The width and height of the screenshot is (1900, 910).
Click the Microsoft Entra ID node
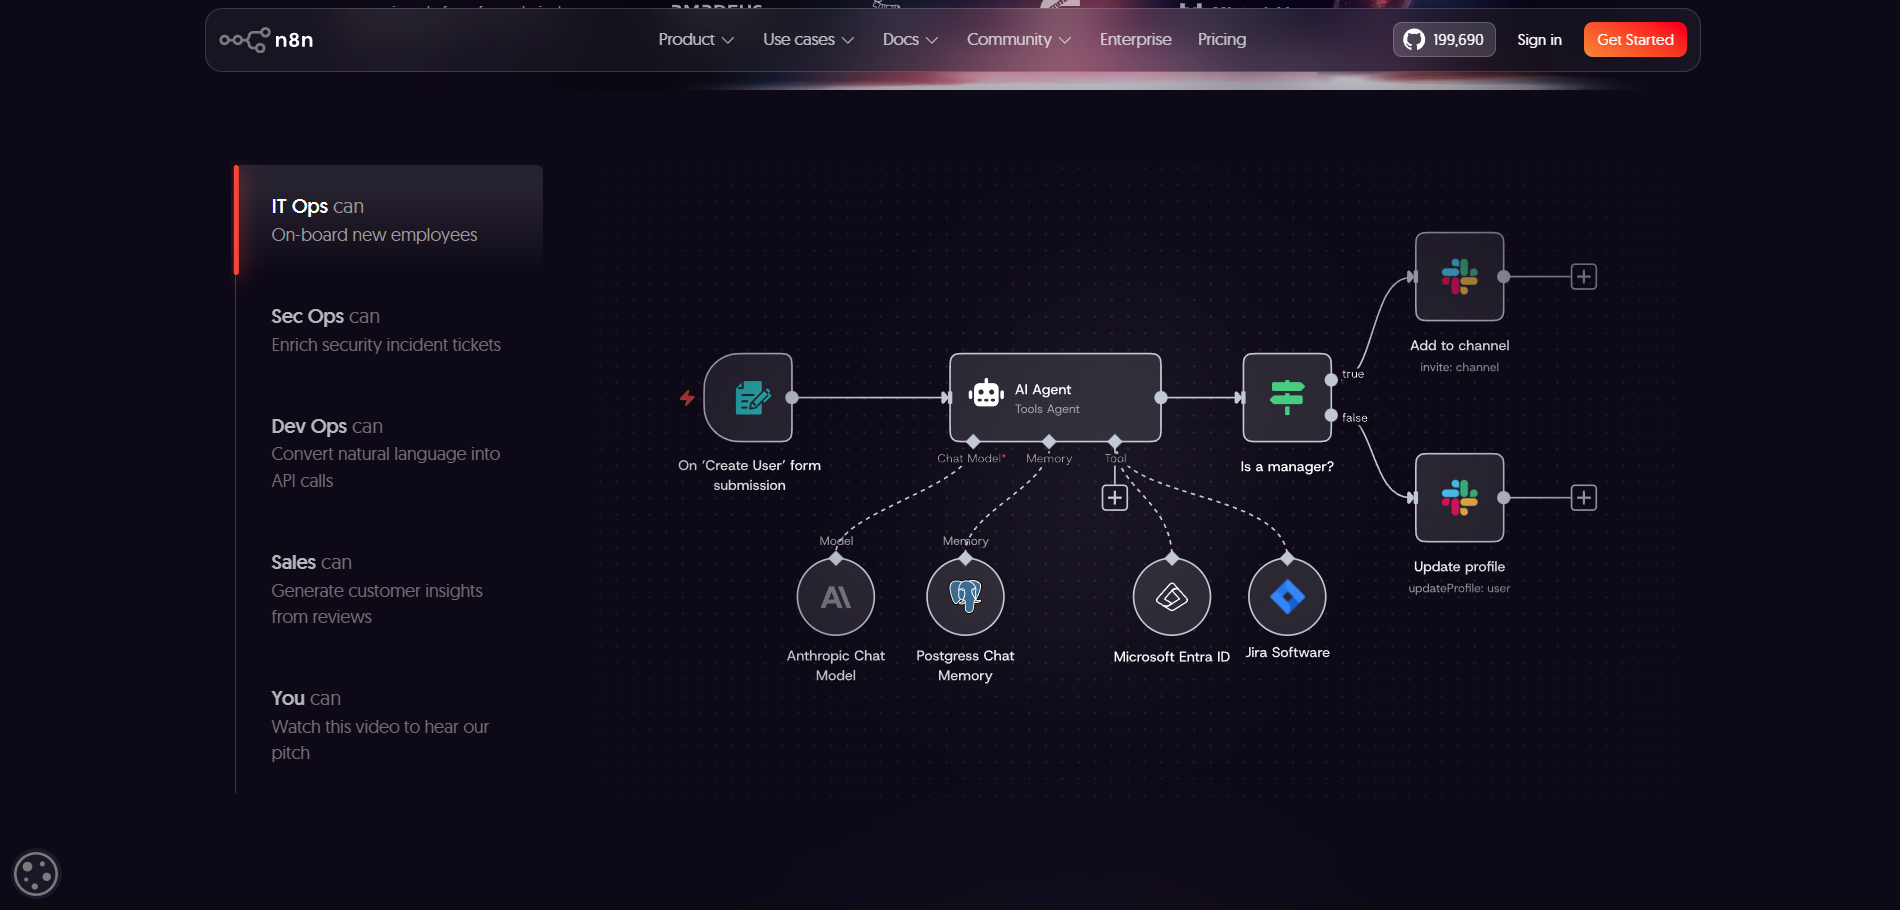click(x=1172, y=597)
